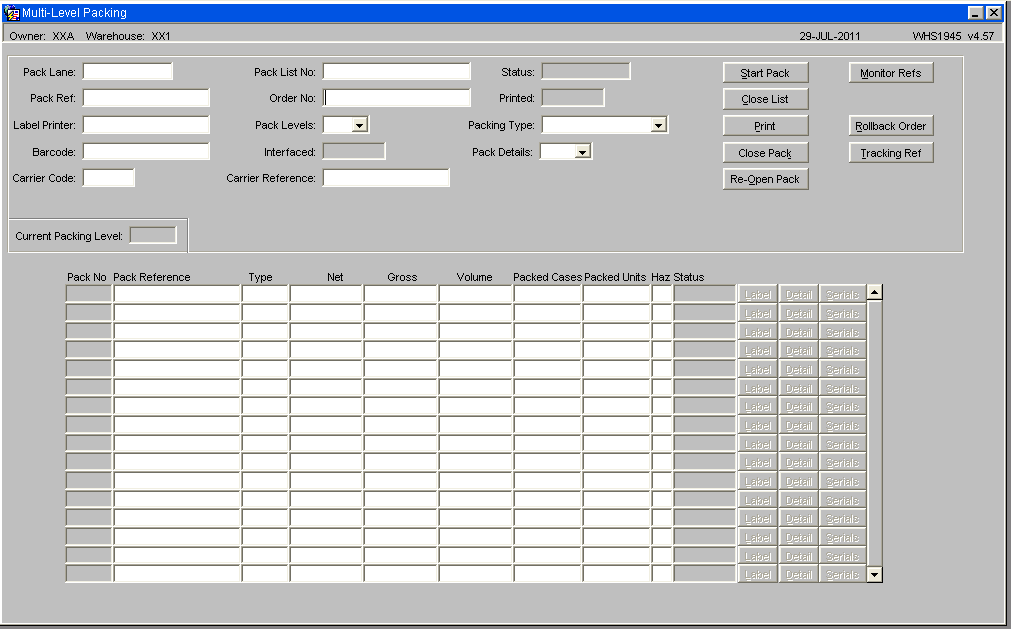Image resolution: width=1011 pixels, height=629 pixels.
Task: Click the Current Packing Level field
Action: point(153,236)
